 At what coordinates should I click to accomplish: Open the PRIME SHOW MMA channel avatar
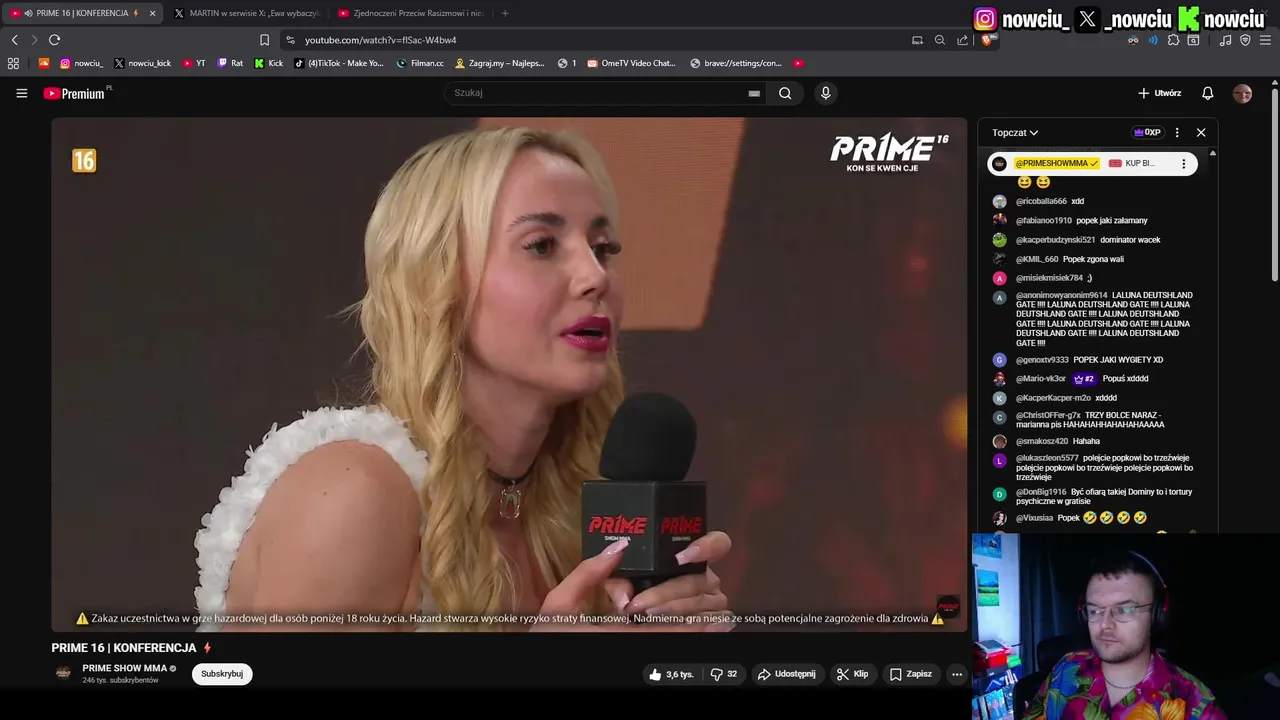coord(63,673)
